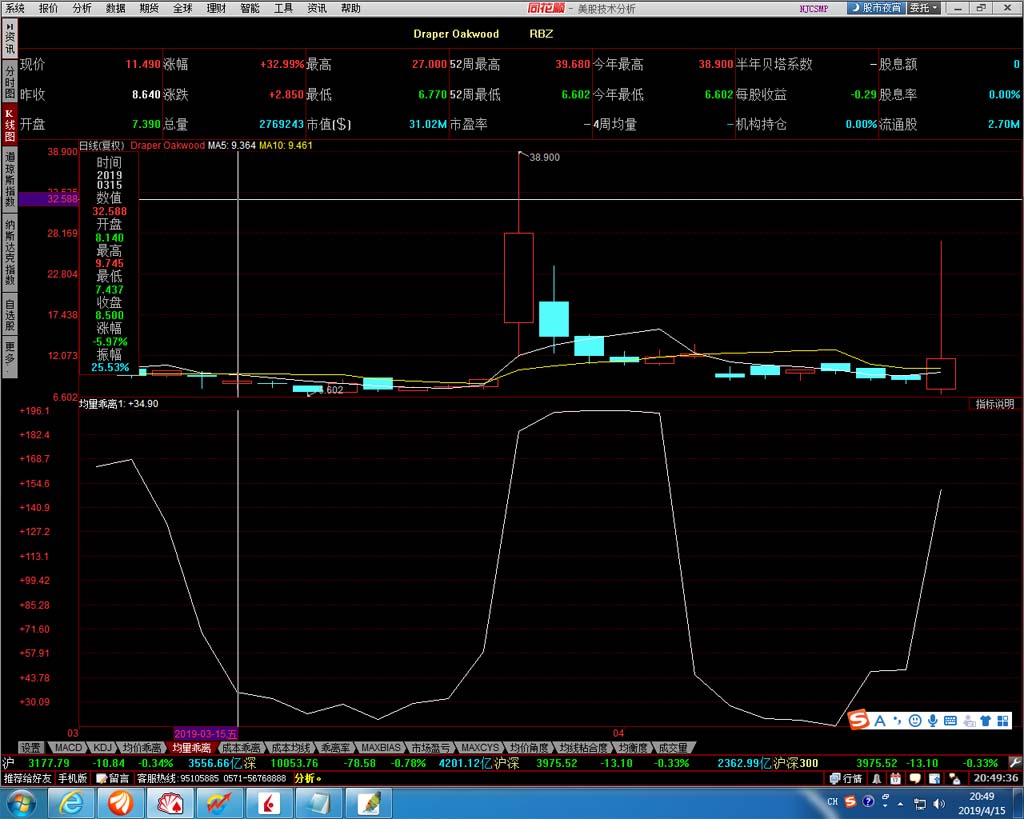1024x819 pixels.
Task: Switch to the 市场盈亏 indicator tab
Action: [x=430, y=747]
